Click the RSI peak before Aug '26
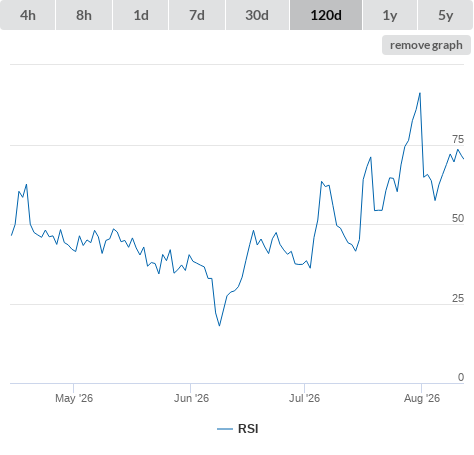This screenshot has width=474, height=455. click(420, 93)
